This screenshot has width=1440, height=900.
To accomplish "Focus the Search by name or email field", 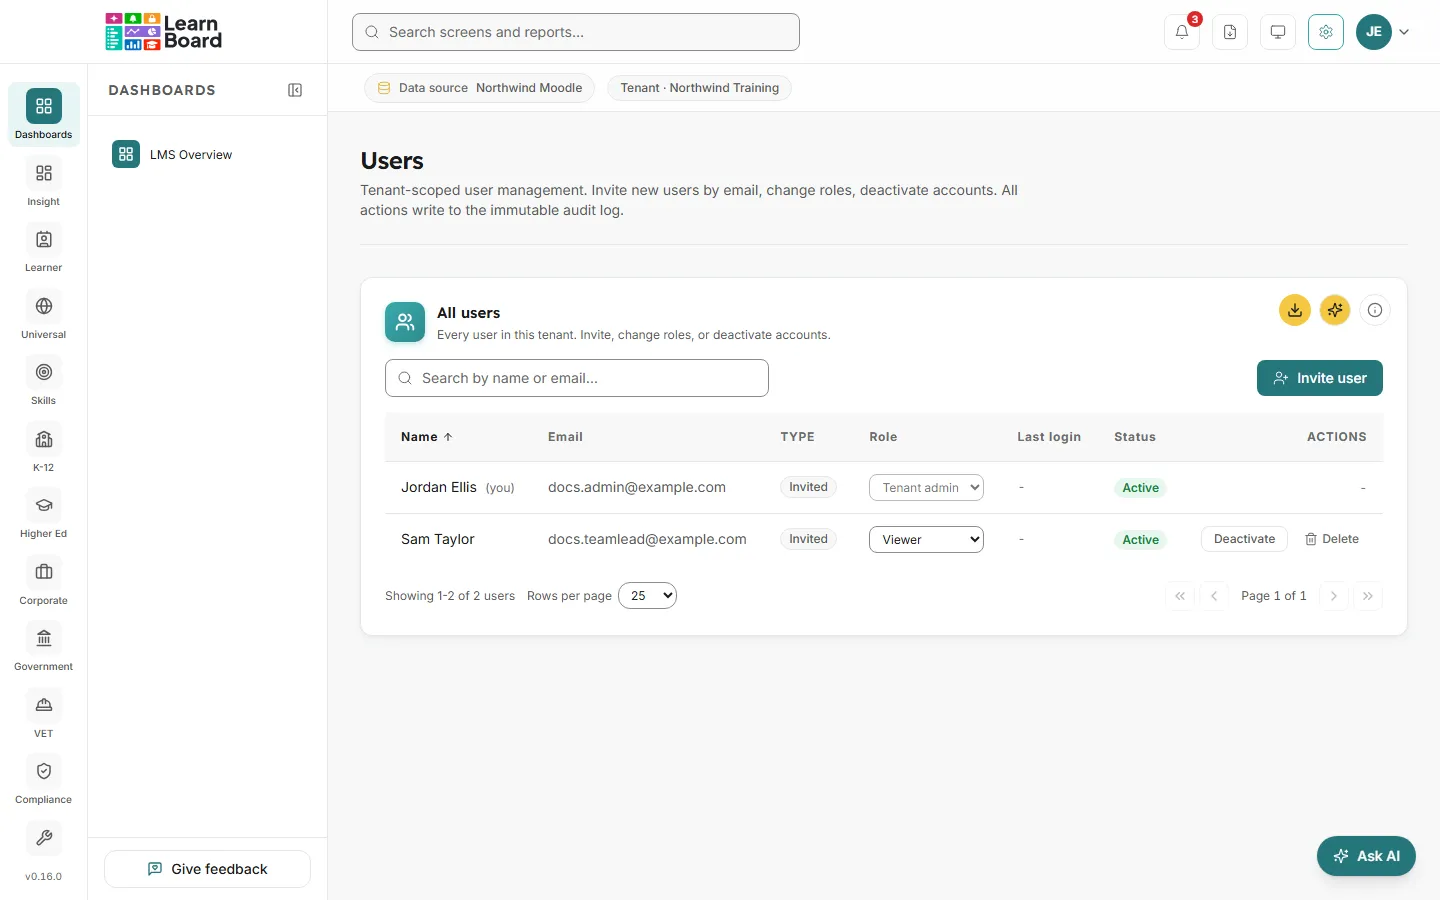I will tap(577, 378).
